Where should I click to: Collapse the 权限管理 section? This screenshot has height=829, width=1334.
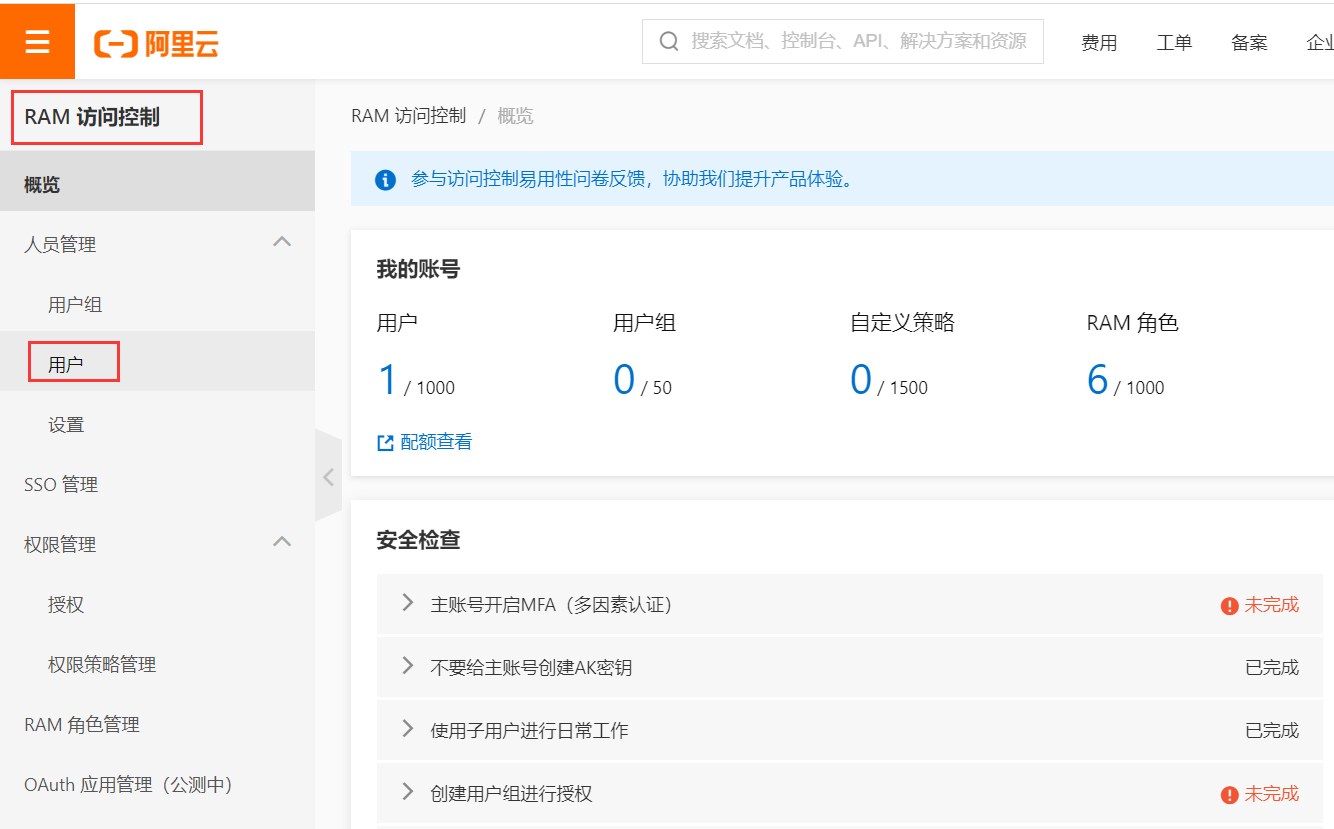[x=282, y=542]
